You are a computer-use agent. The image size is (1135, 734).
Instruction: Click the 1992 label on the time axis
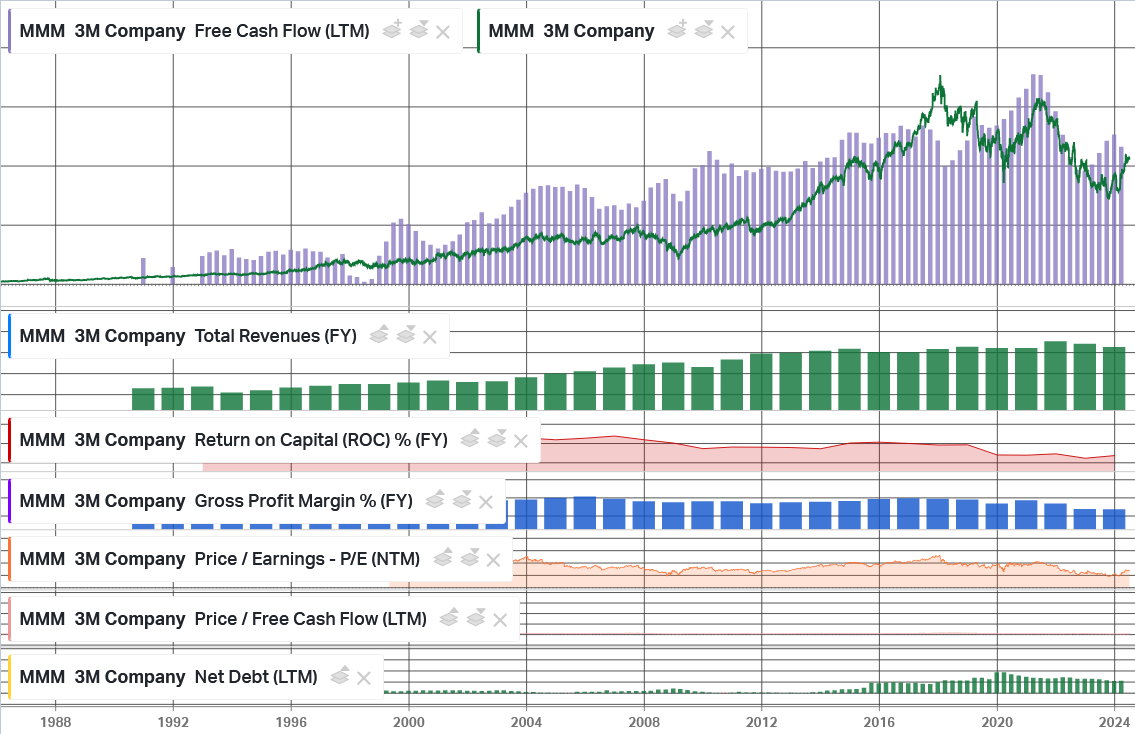(x=173, y=722)
